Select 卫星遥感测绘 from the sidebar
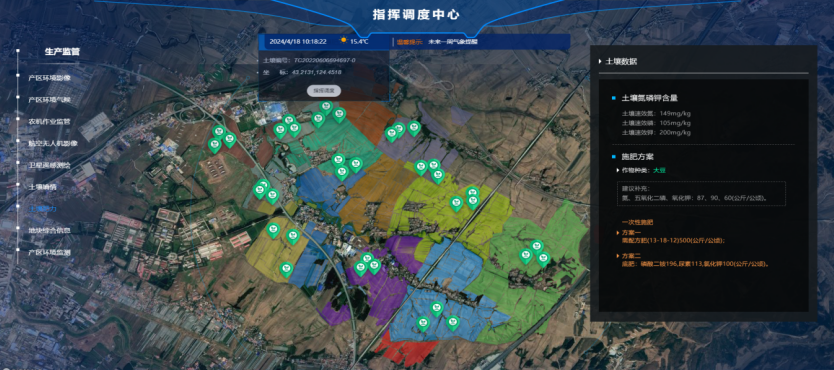Viewport: 834px width, 370px height. click(49, 165)
